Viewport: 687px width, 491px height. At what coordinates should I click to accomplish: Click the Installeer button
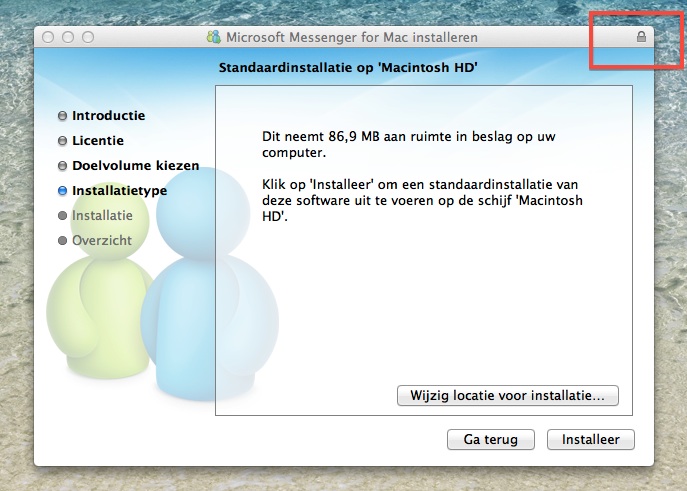(x=591, y=439)
